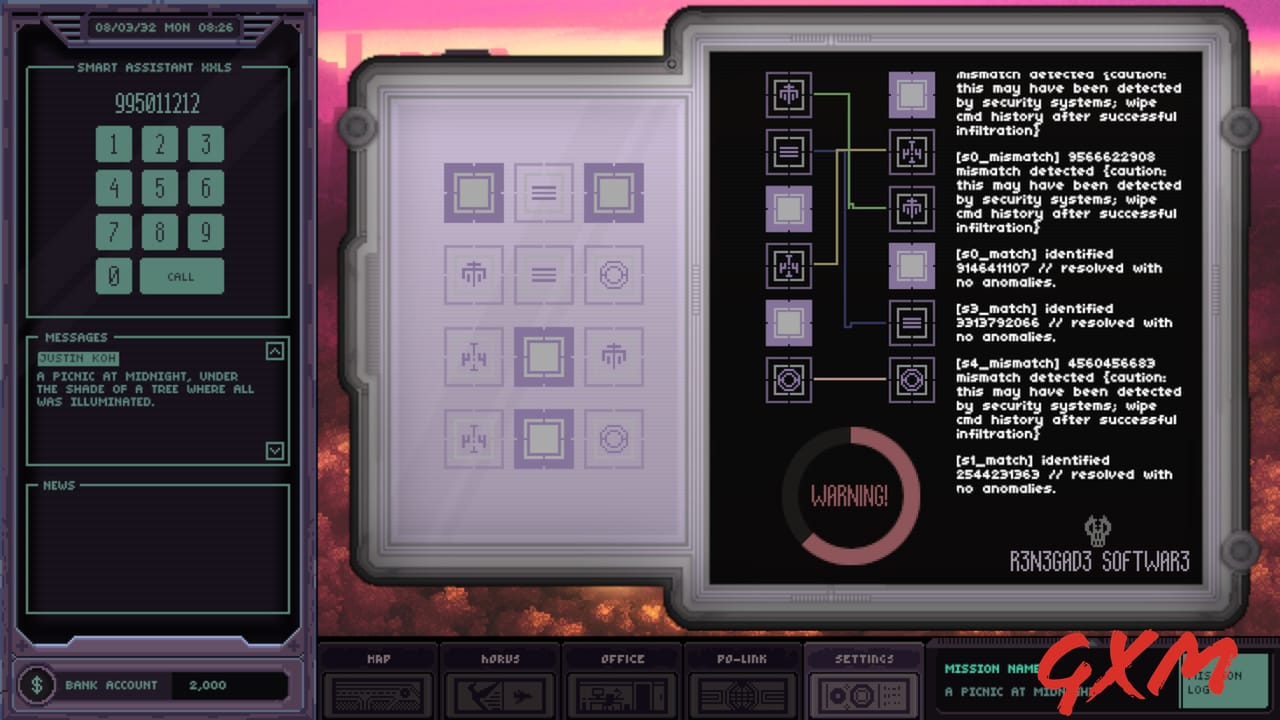Select the crosshair symbol tile in the puzzle grid

[x=474, y=274]
